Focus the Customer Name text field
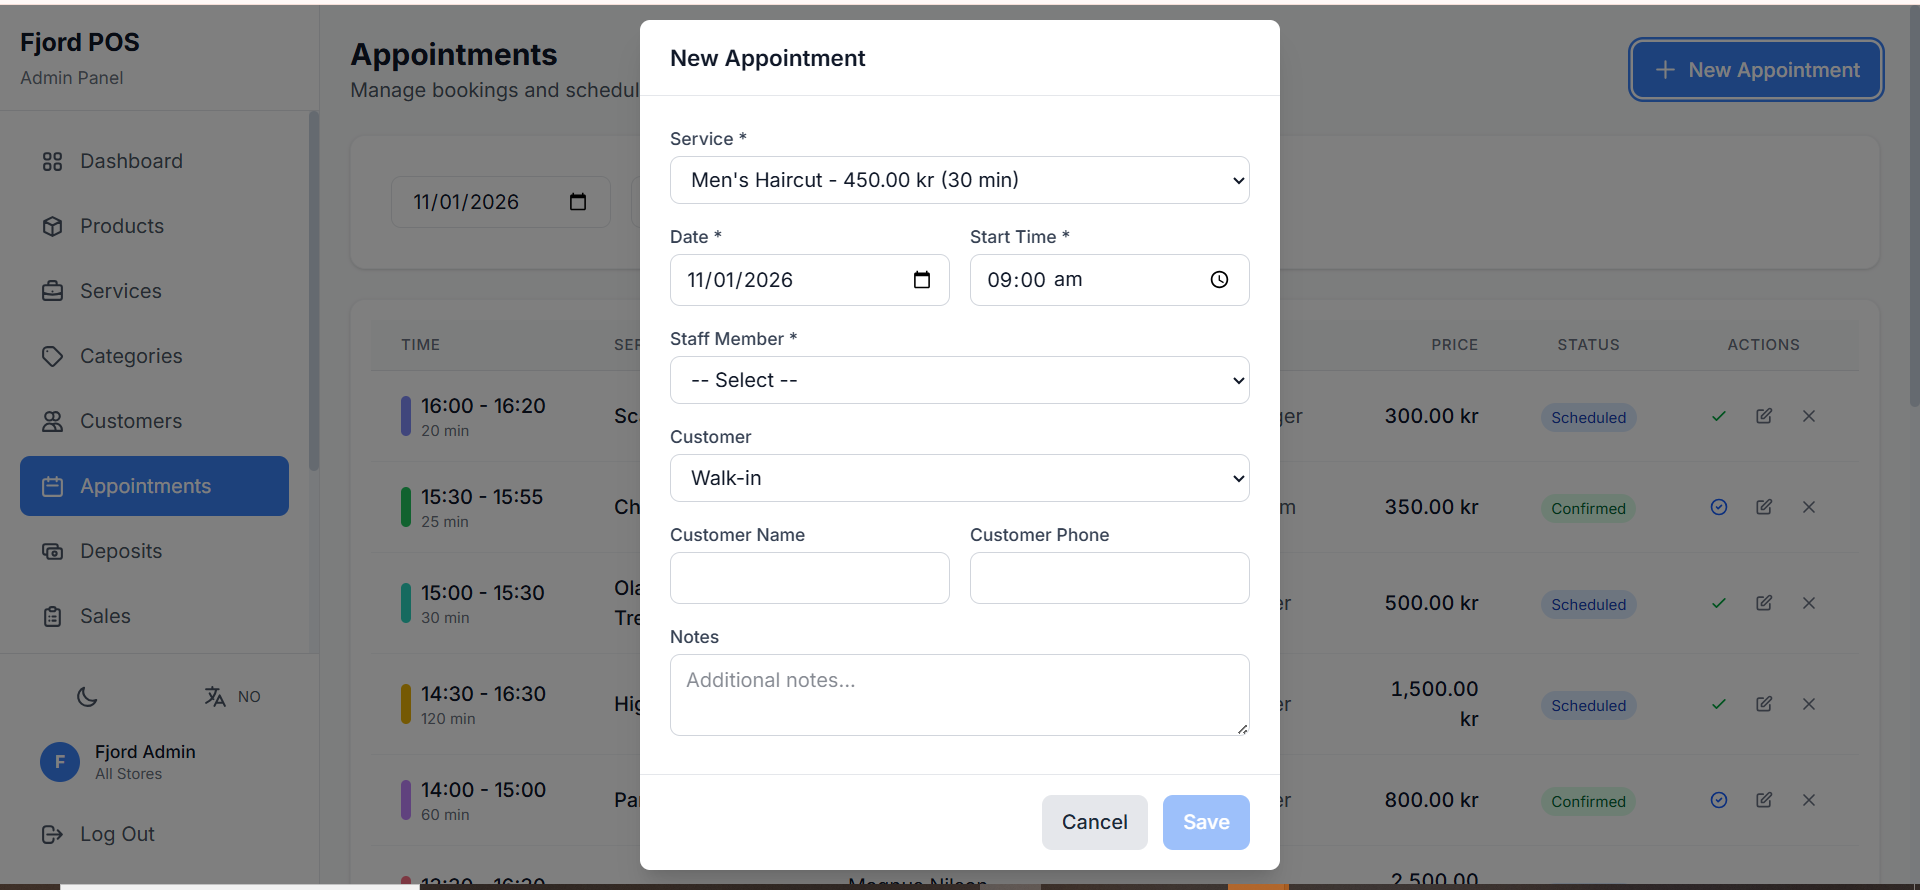 tap(809, 578)
